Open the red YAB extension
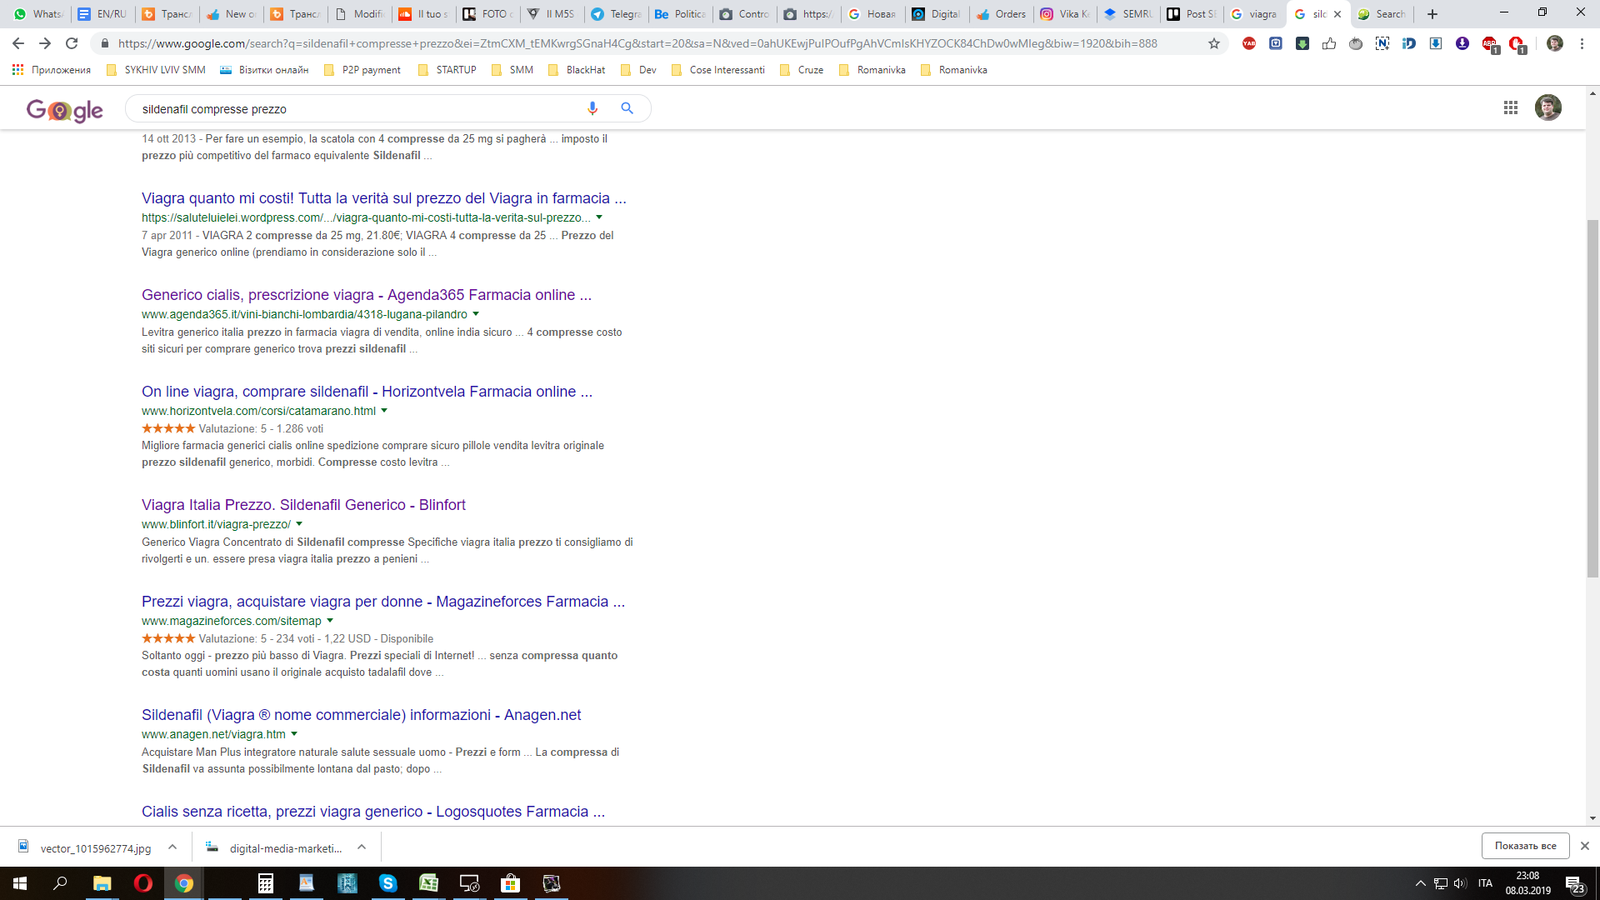1600x900 pixels. pos(1249,44)
